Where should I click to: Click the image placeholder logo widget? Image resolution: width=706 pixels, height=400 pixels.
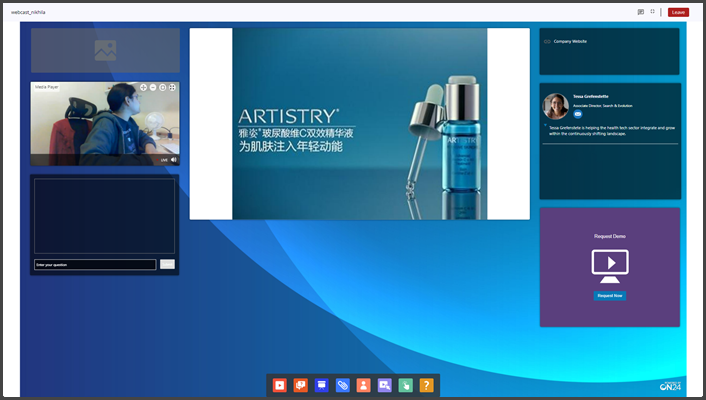tap(105, 50)
